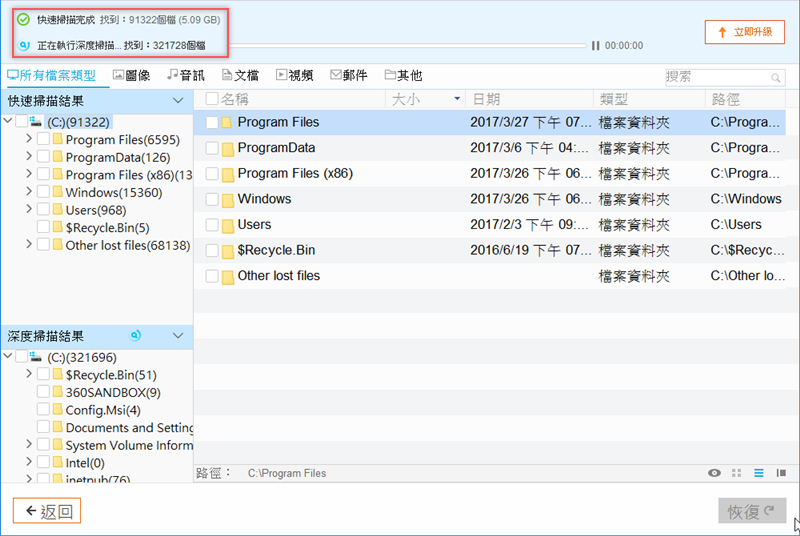Click the C: drive icon in quick scan results

(35, 122)
